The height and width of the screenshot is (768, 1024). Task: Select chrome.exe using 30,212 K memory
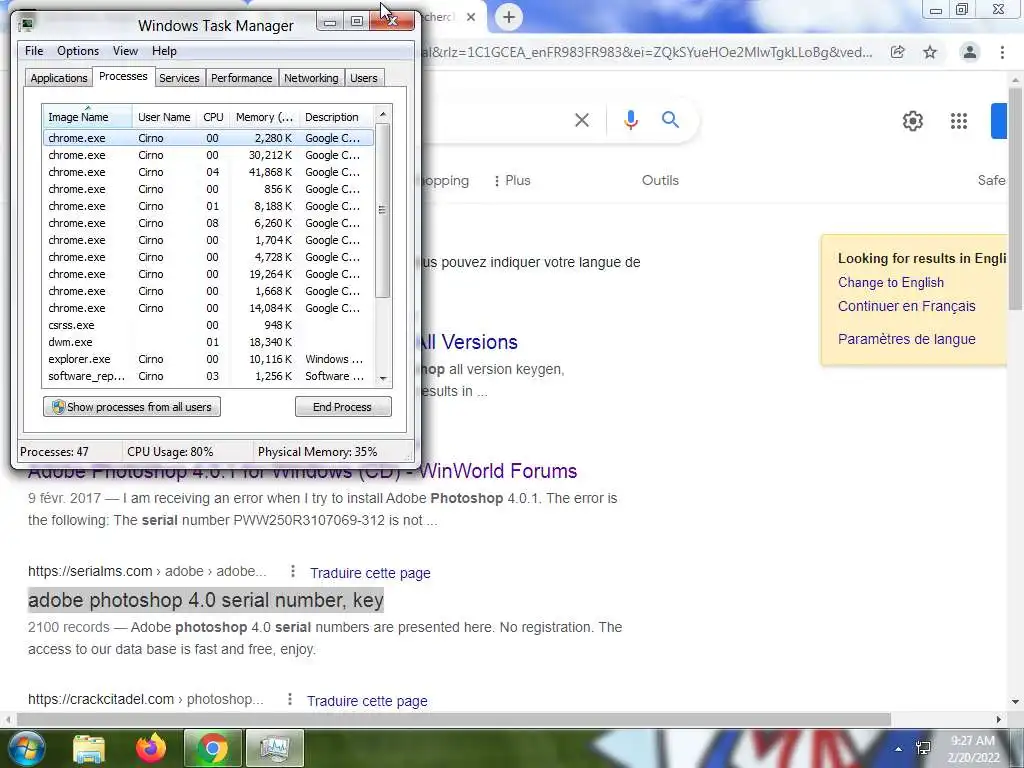(208, 155)
